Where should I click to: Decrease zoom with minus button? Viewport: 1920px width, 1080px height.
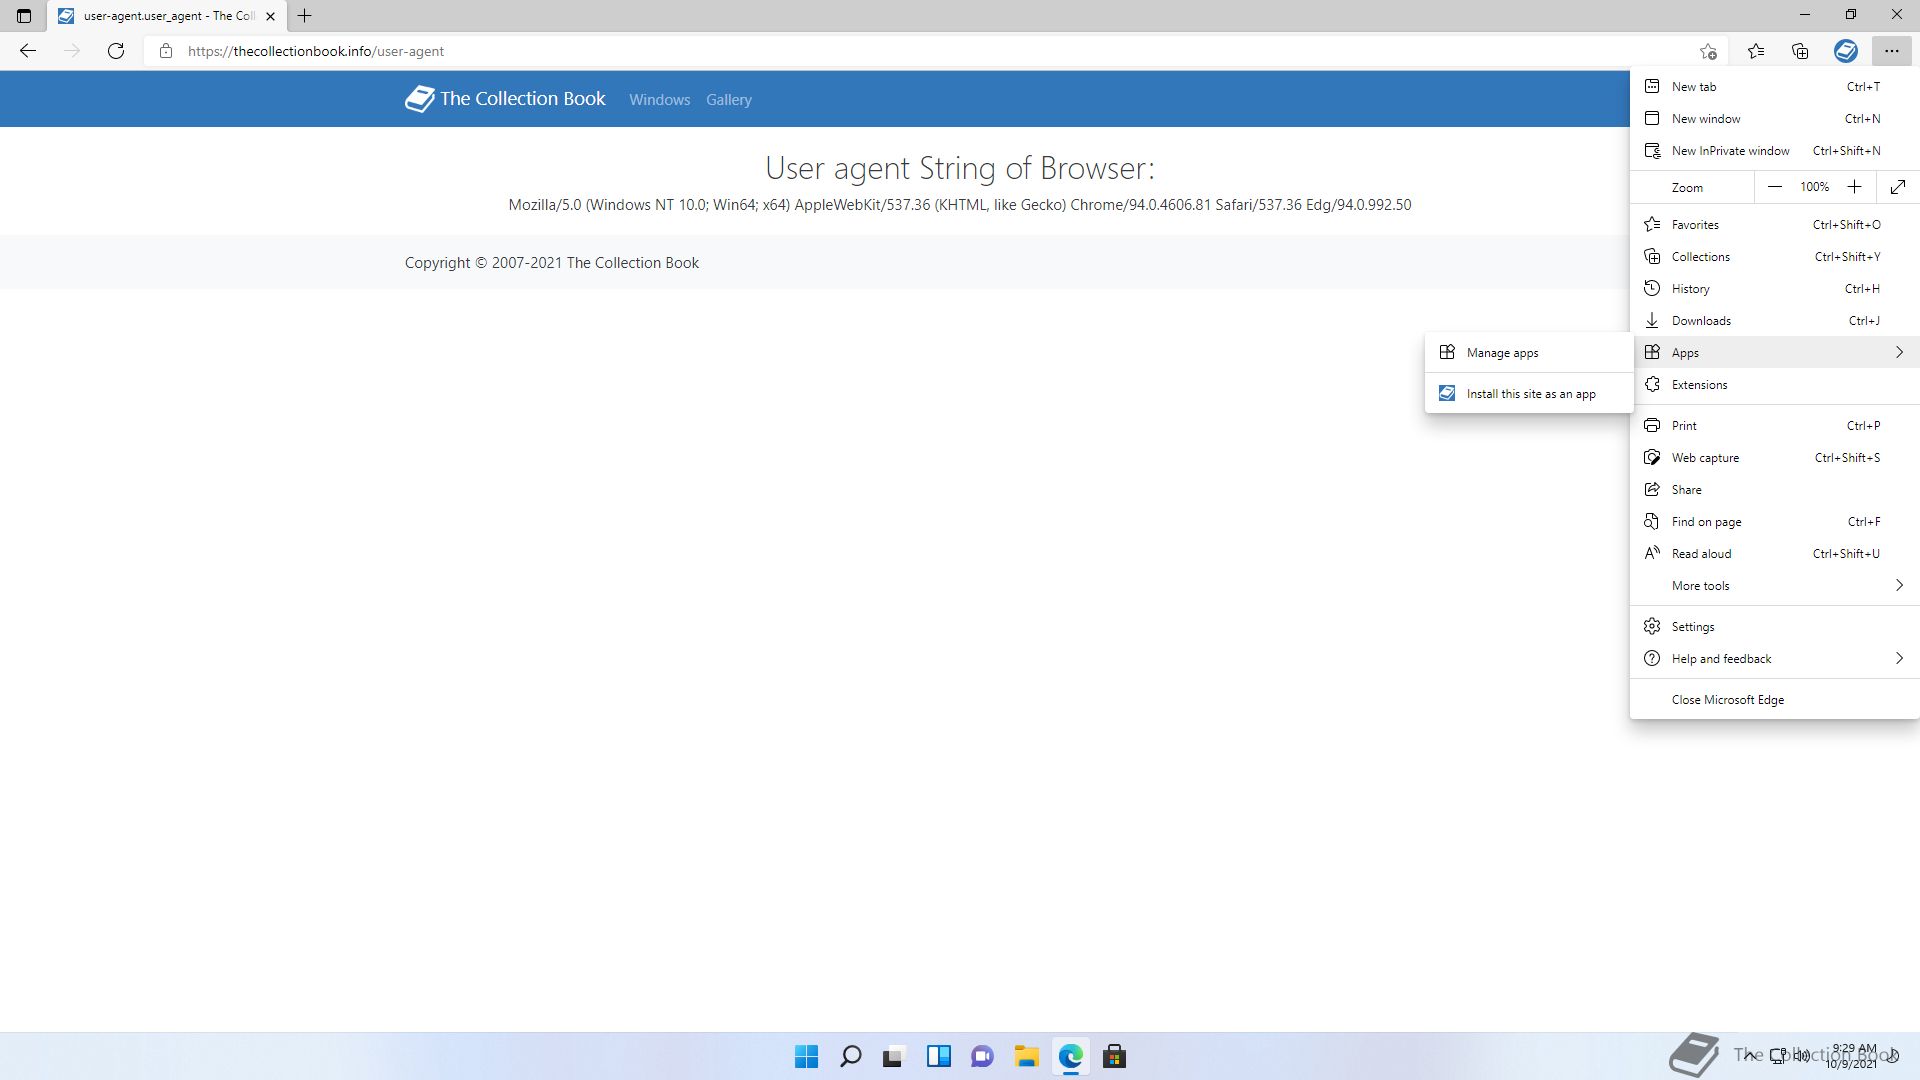coord(1774,187)
